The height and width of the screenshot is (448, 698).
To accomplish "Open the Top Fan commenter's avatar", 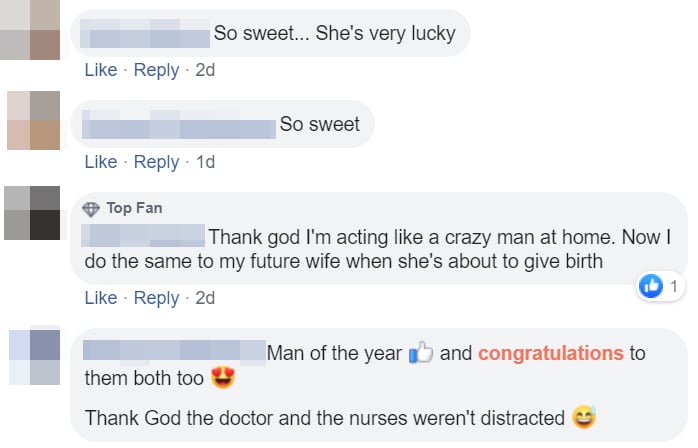I will click(x=31, y=212).
